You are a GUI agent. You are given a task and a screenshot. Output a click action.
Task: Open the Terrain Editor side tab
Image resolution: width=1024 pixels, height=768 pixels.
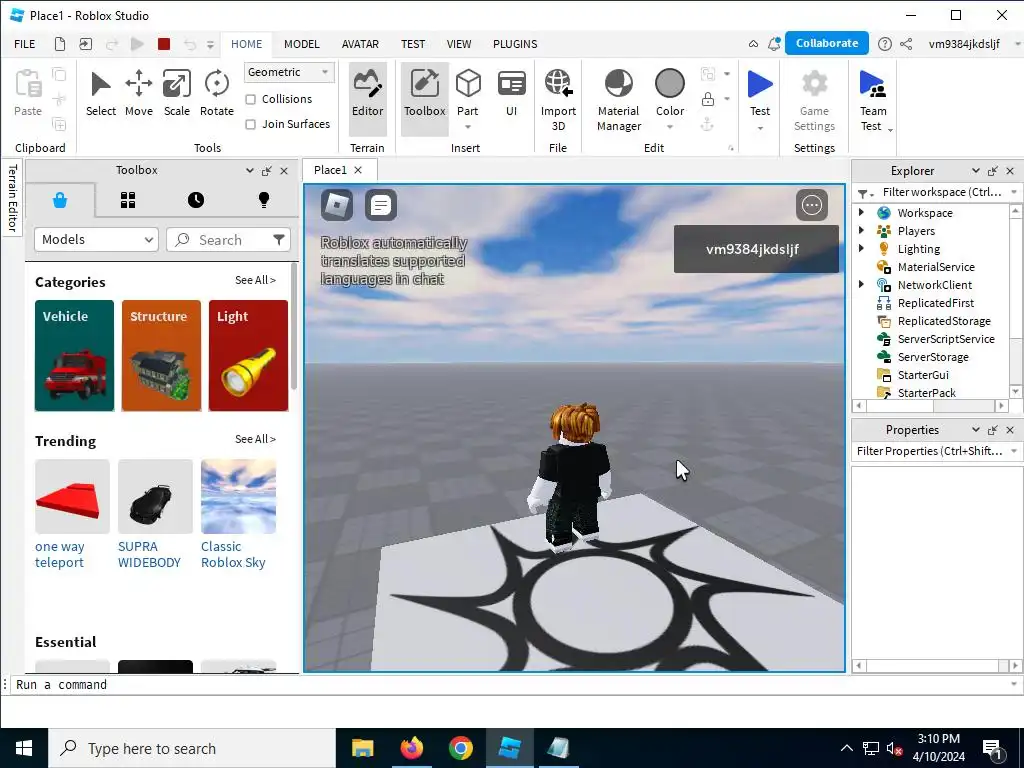click(x=12, y=198)
